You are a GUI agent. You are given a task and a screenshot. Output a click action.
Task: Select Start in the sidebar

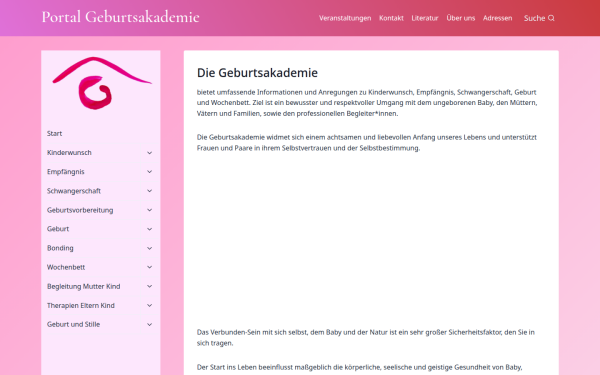click(x=54, y=134)
